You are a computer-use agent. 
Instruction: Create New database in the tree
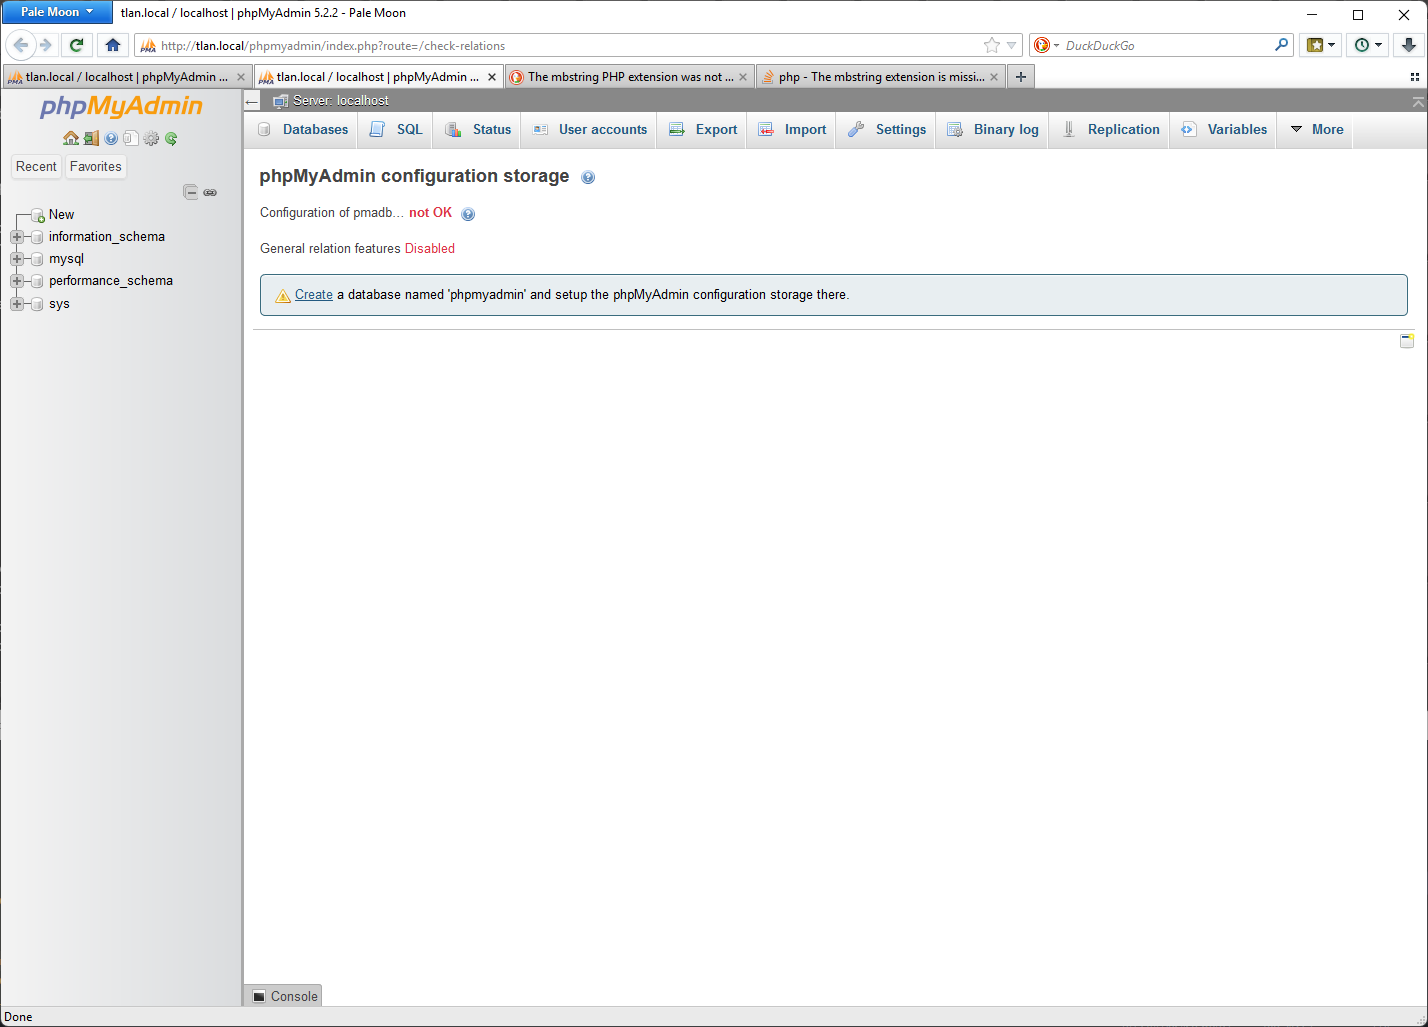pos(61,215)
